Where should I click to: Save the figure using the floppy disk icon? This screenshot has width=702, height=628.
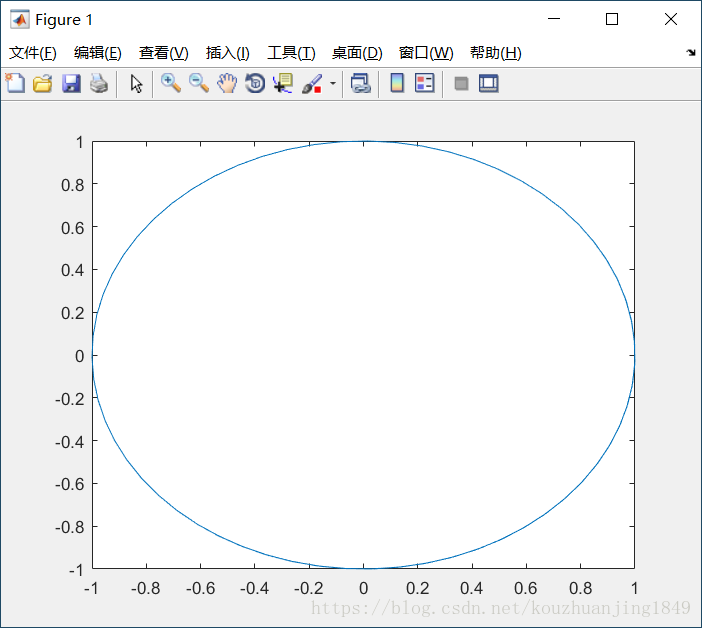pos(71,83)
